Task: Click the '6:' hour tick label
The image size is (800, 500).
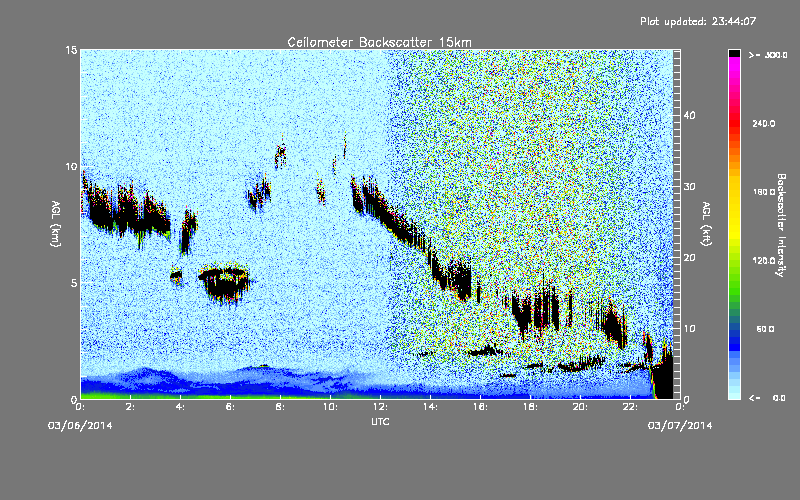Action: point(230,407)
